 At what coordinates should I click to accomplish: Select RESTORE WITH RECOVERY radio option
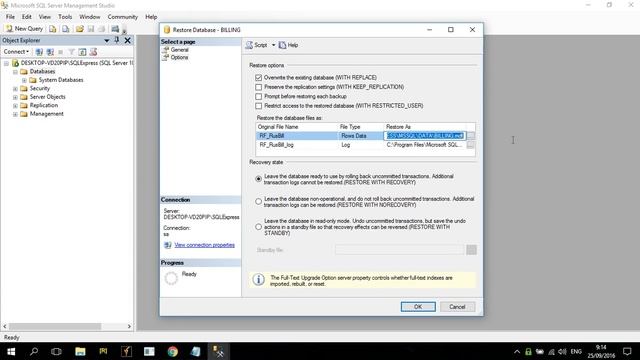pos(258,179)
